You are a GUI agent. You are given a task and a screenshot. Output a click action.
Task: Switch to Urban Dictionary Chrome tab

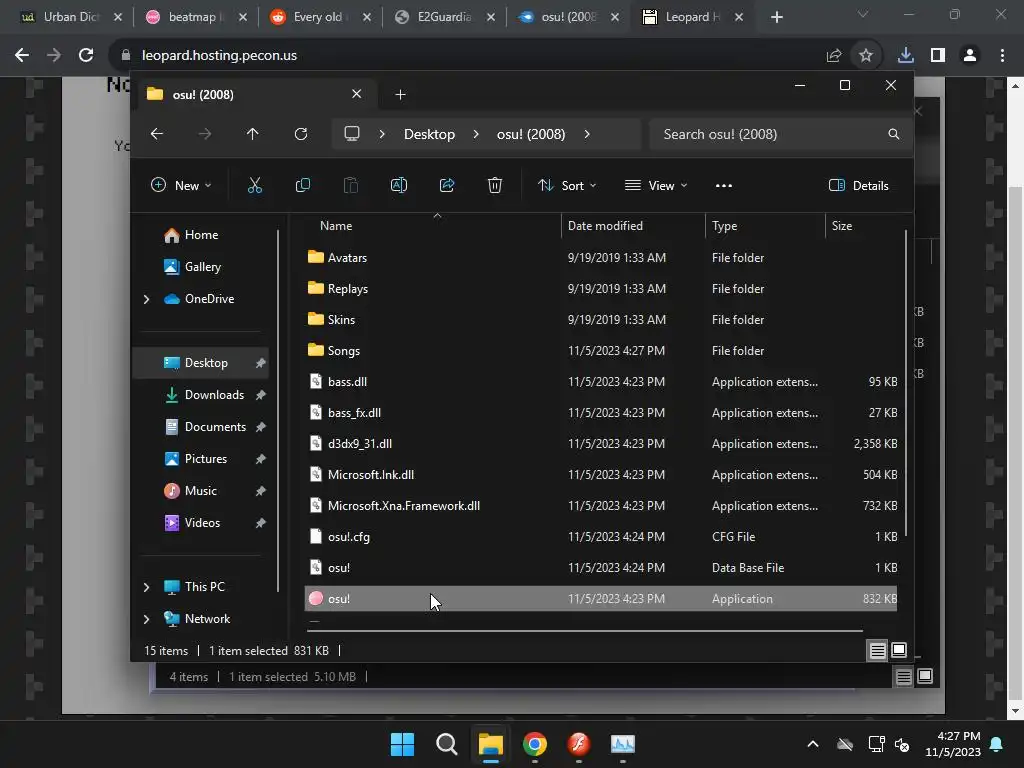click(70, 17)
